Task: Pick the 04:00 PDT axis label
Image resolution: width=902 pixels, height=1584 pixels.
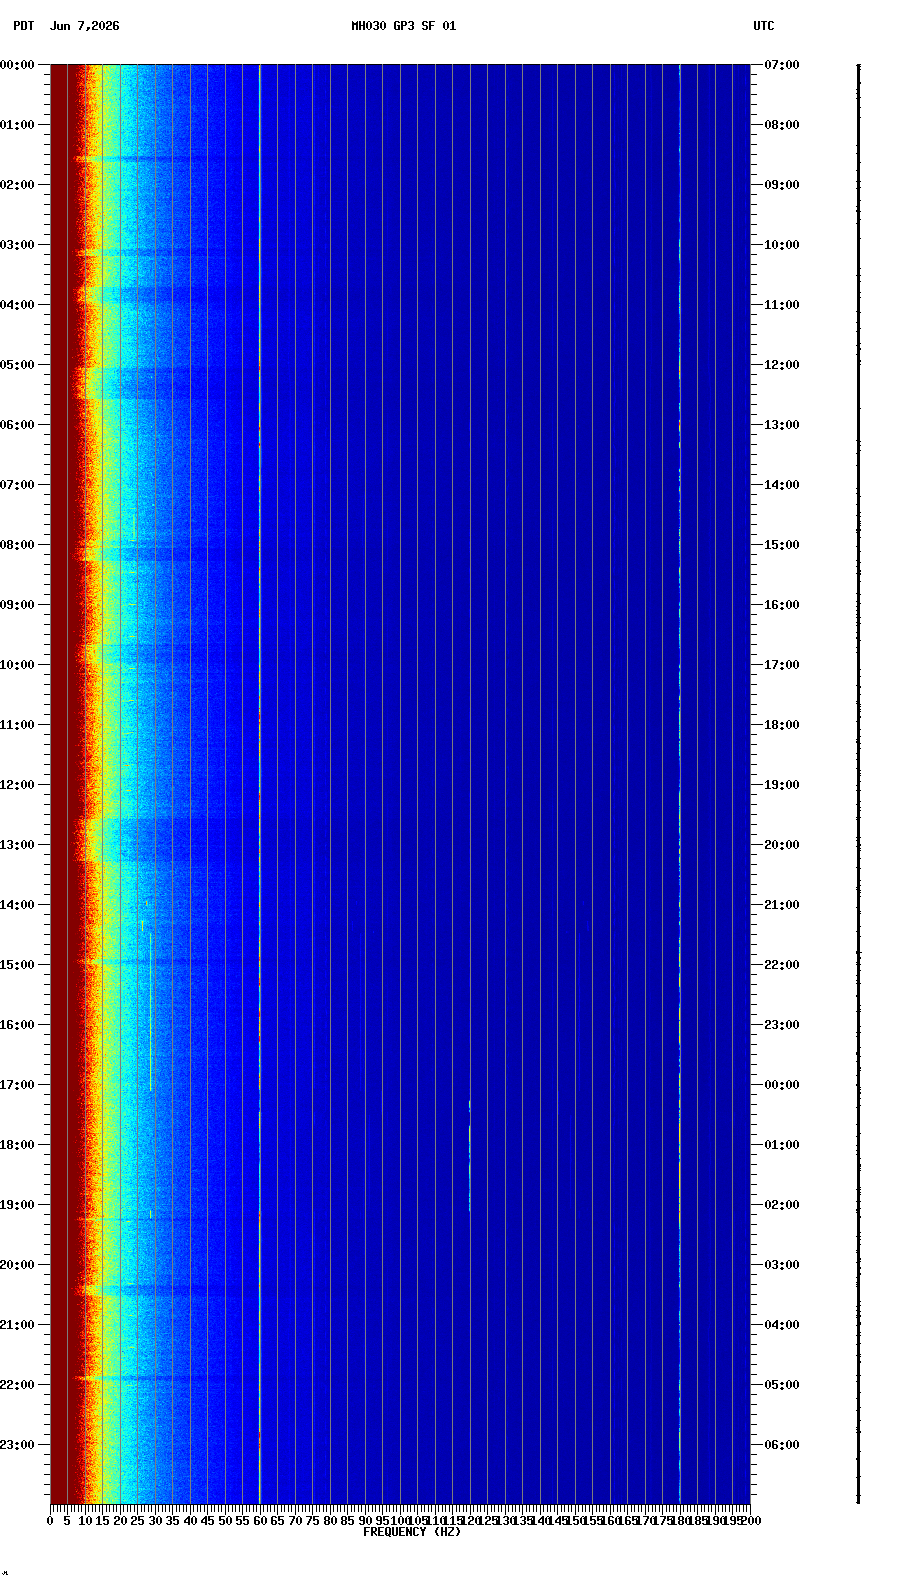Action: point(17,305)
